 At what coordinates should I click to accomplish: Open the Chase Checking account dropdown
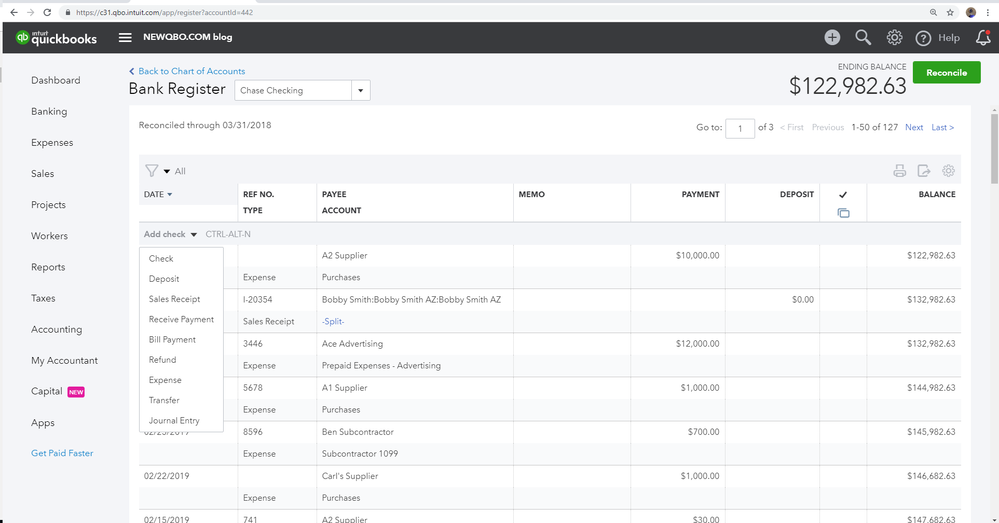click(x=361, y=91)
